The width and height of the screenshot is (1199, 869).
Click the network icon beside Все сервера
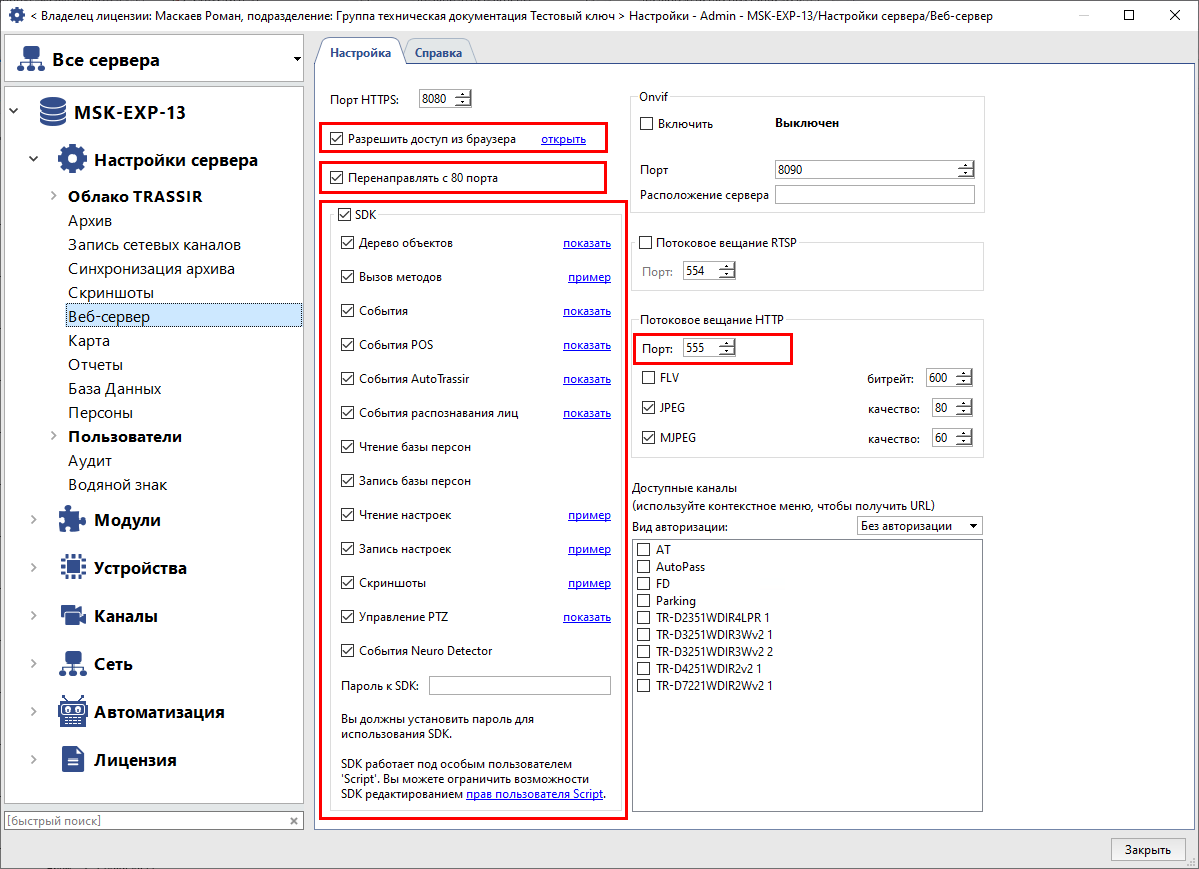[x=31, y=59]
